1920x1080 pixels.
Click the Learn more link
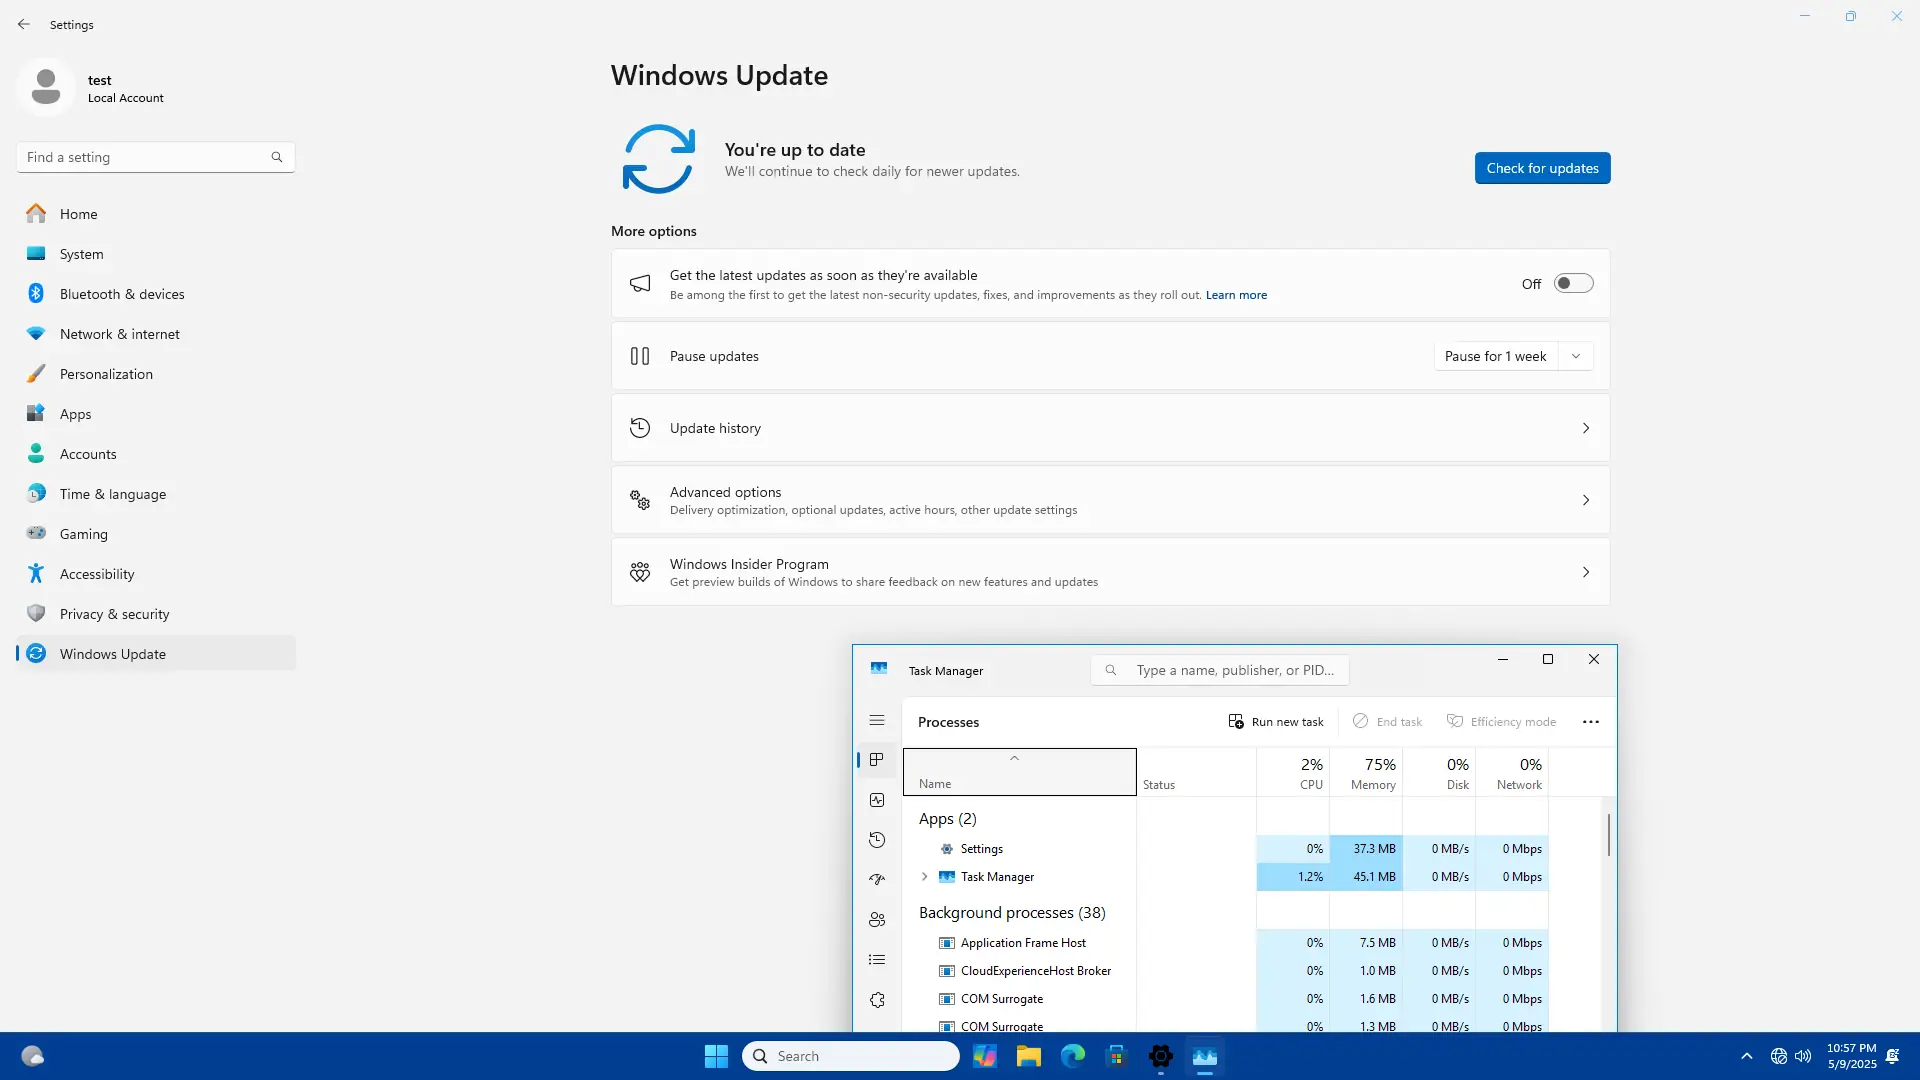tap(1236, 296)
